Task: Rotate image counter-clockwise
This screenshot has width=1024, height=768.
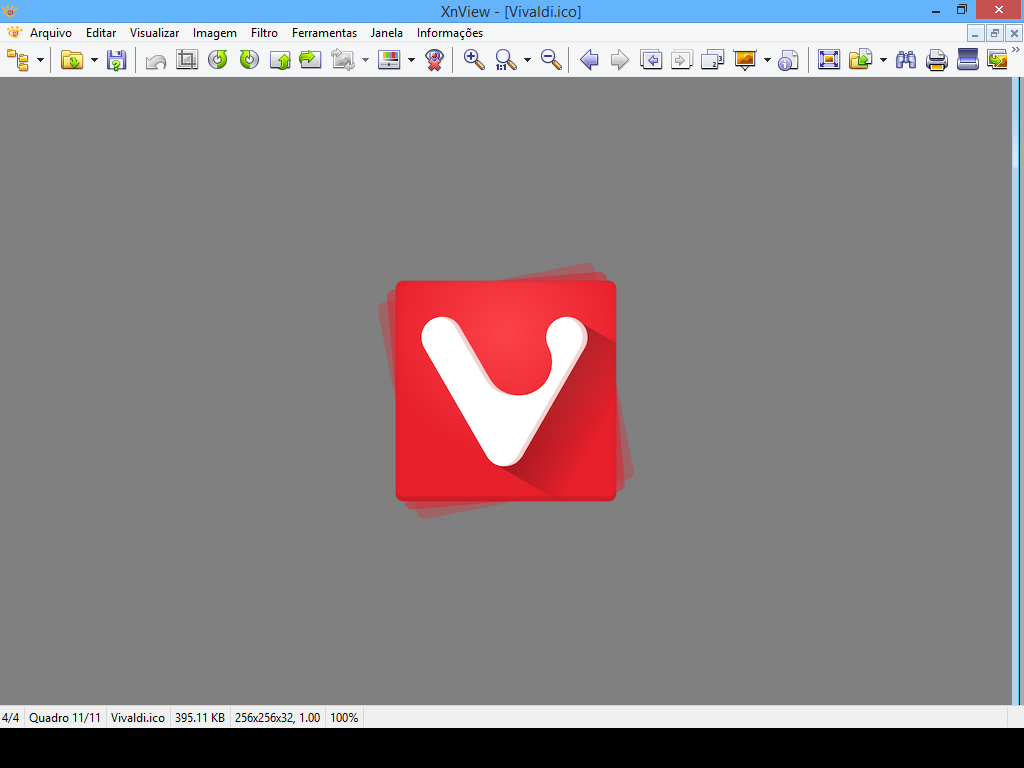Action: click(x=217, y=60)
